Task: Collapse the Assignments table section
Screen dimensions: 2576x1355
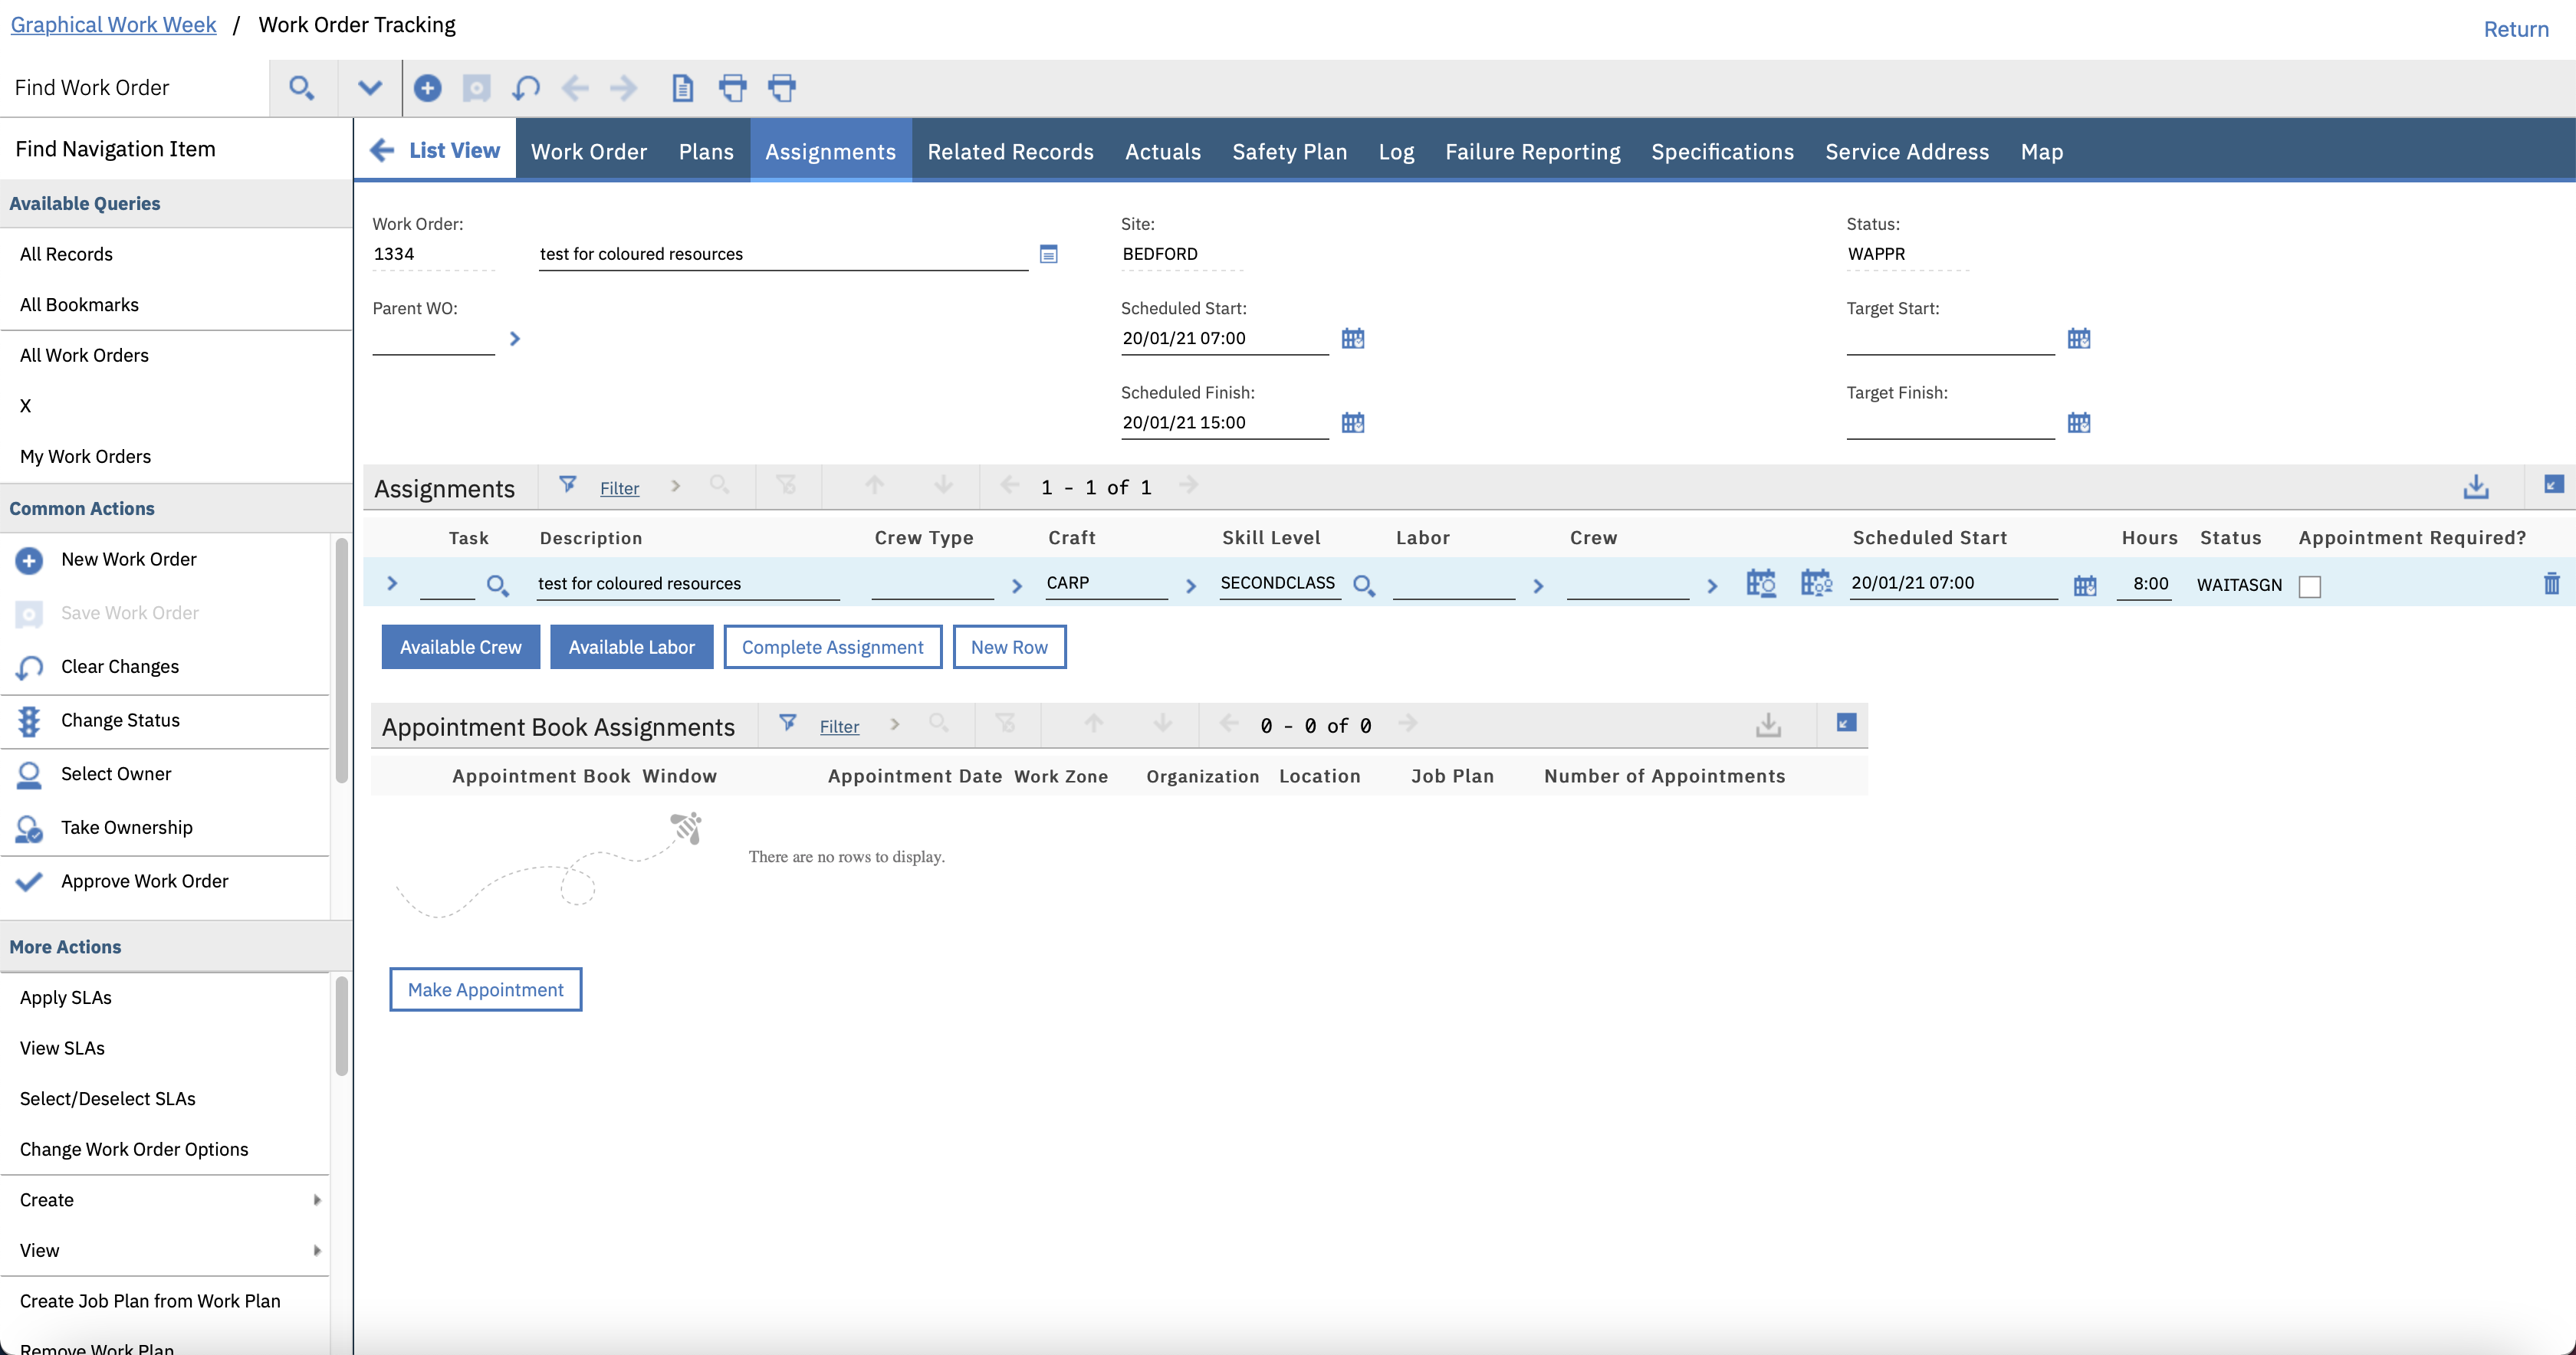Action: (x=2553, y=485)
